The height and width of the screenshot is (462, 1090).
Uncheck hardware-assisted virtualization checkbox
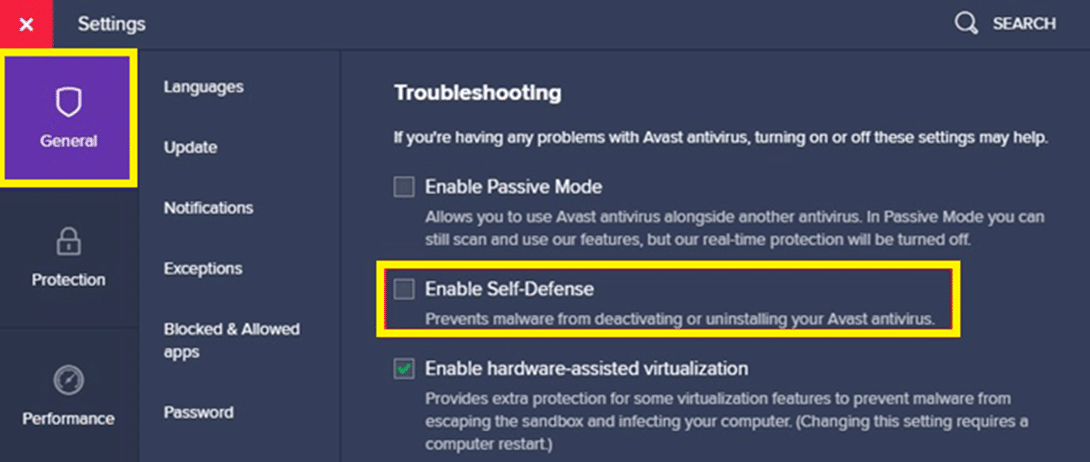coord(404,369)
